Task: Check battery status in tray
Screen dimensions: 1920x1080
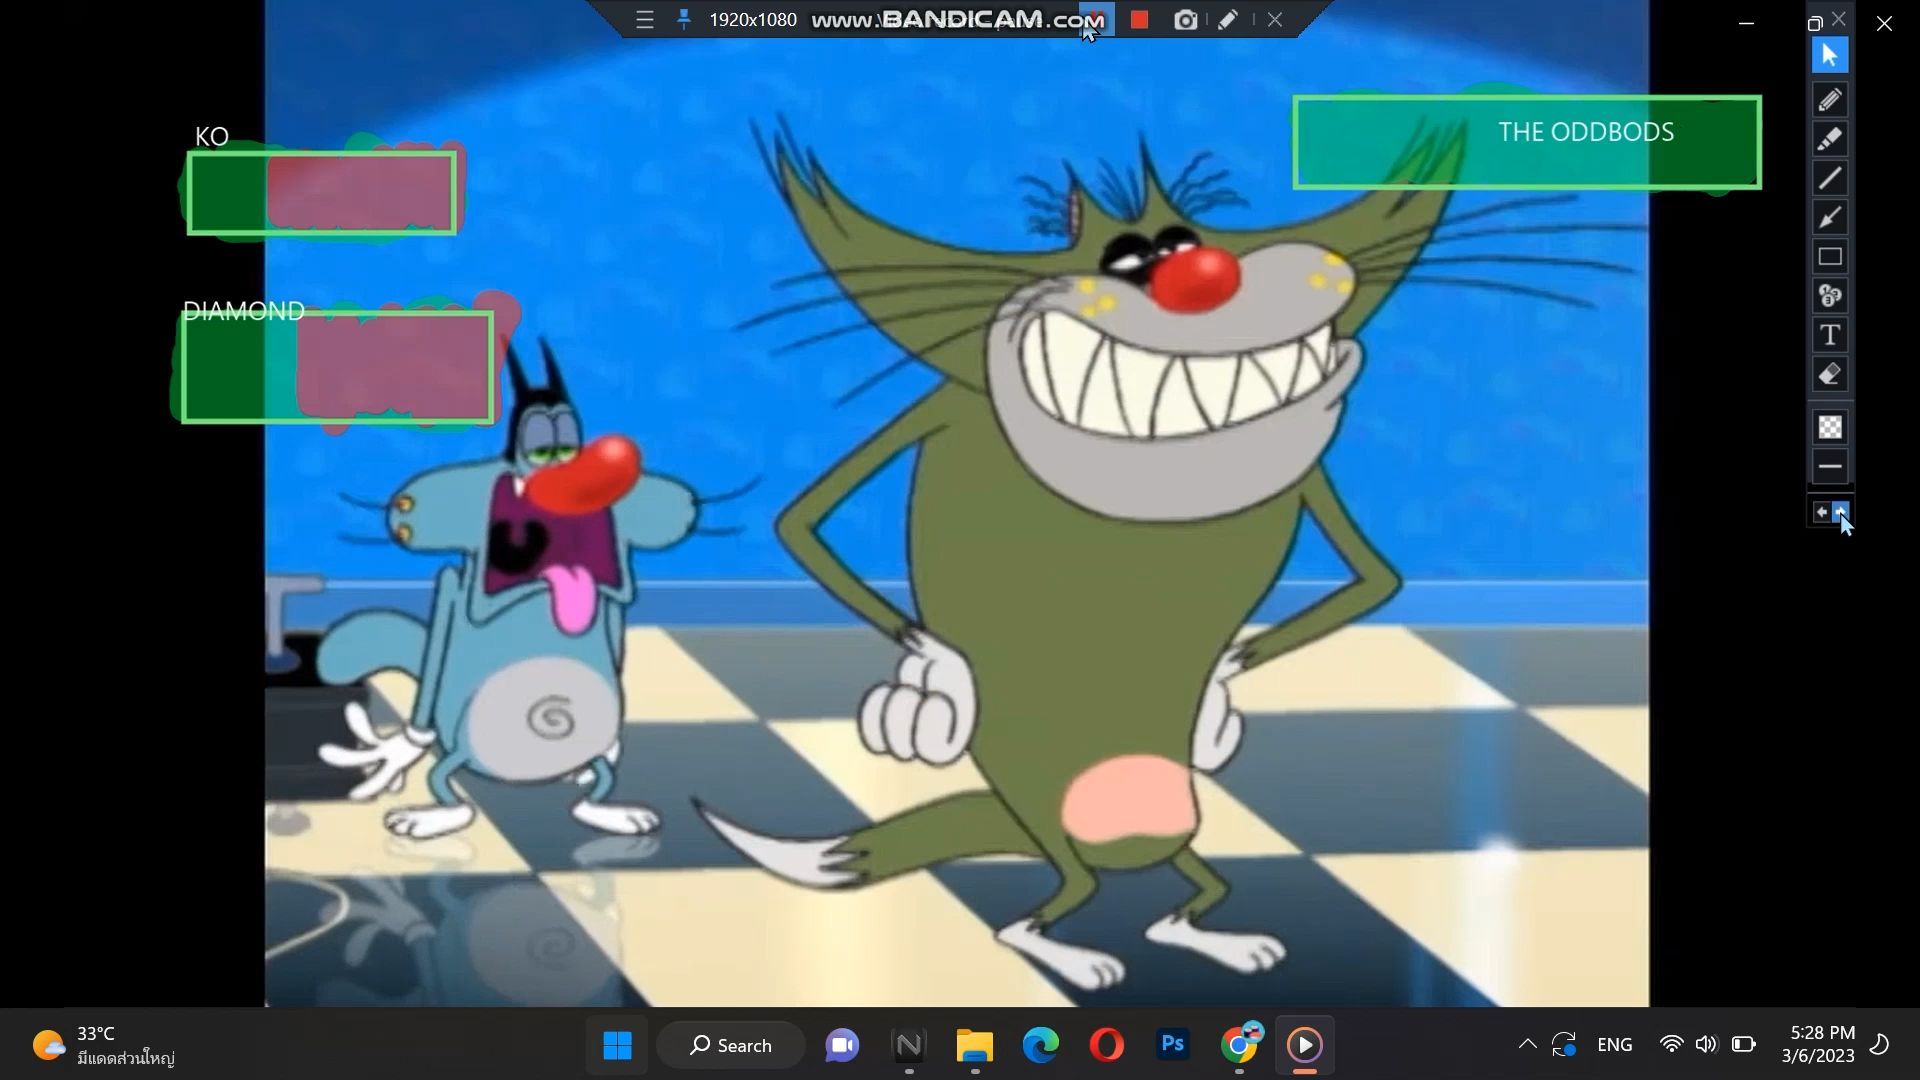Action: pos(1744,1045)
